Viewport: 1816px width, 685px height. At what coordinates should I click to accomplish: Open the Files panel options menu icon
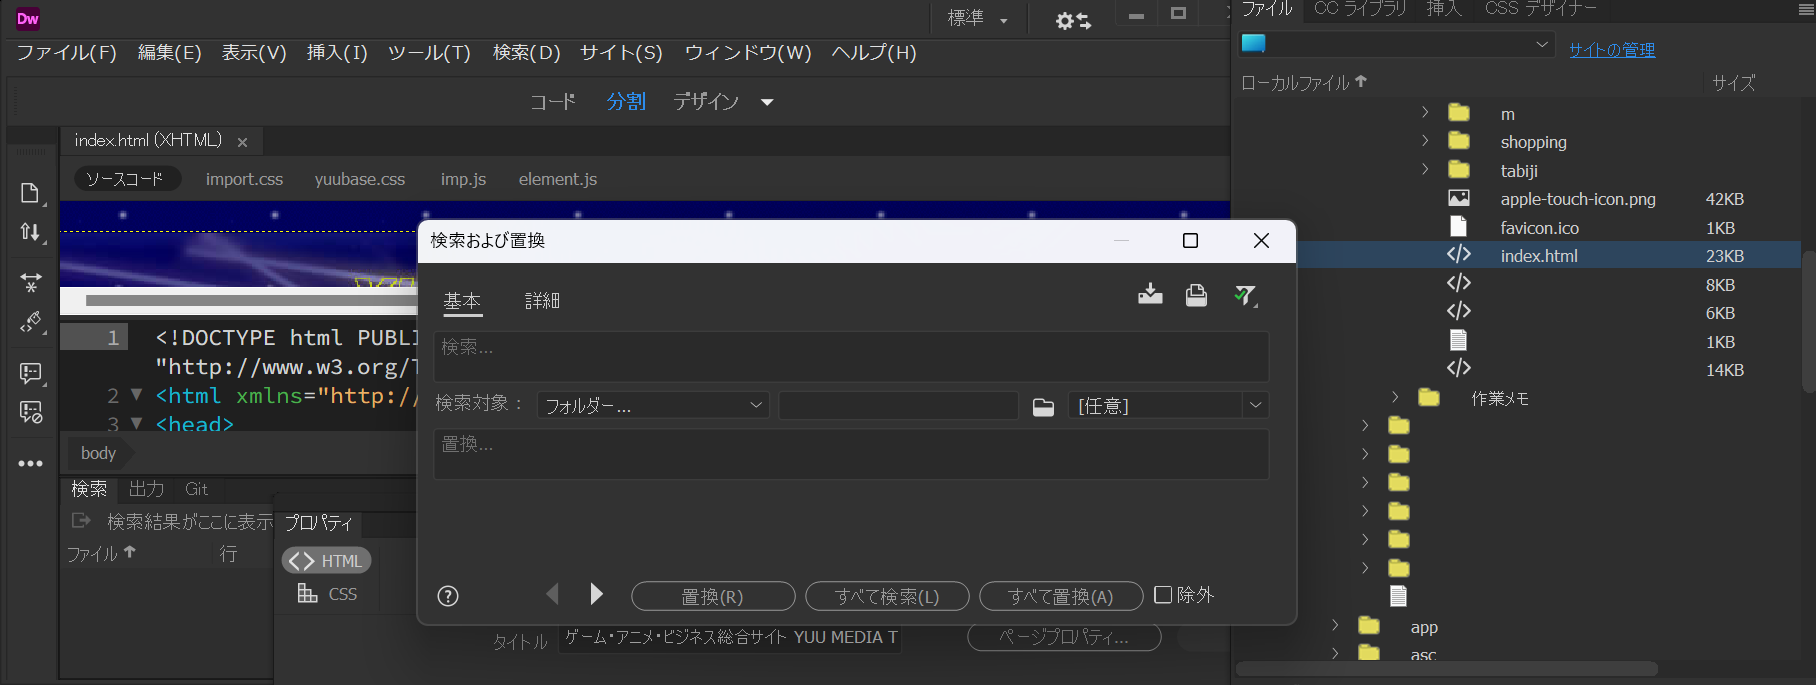[x=1806, y=9]
